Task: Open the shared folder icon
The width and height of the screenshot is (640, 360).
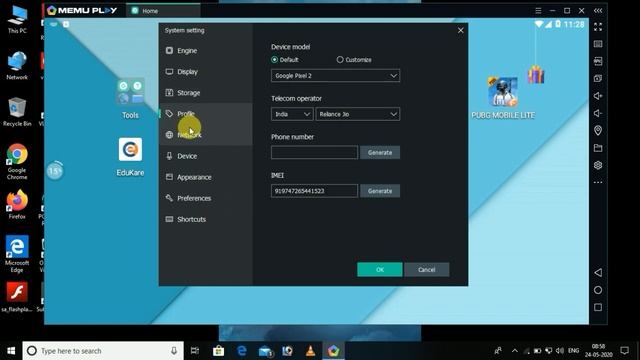Action: click(x=598, y=148)
